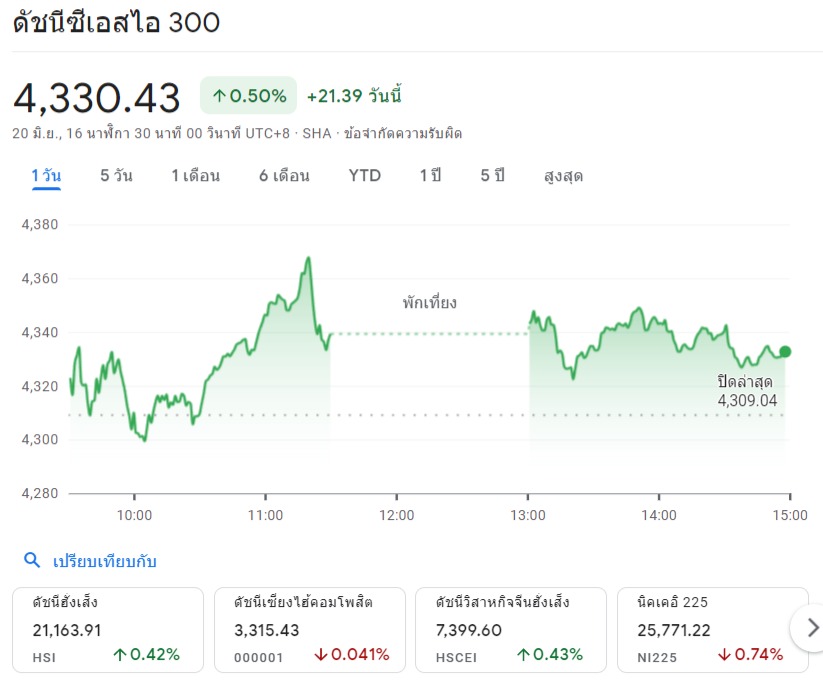Switch to the 5 วัน tab
The height and width of the screenshot is (680, 823).
pos(116,176)
